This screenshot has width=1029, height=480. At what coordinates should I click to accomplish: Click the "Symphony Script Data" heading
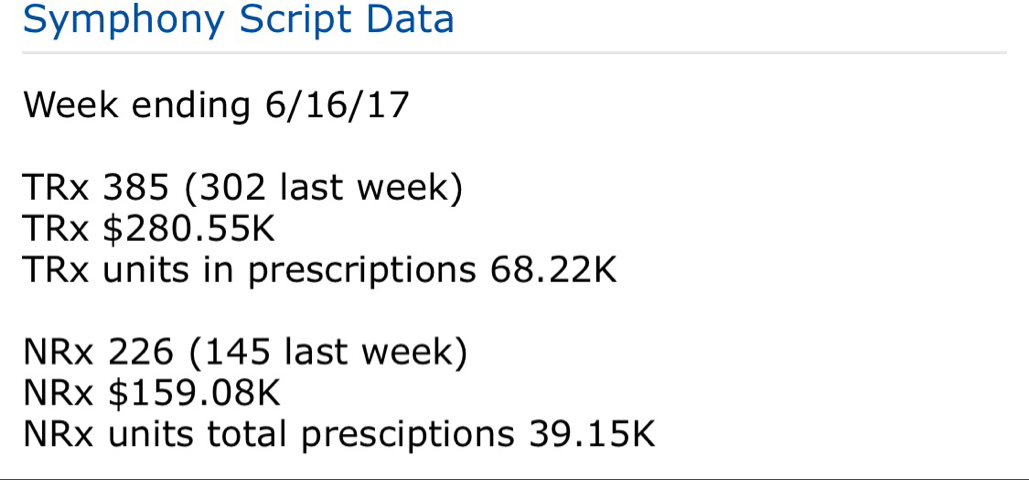238,20
